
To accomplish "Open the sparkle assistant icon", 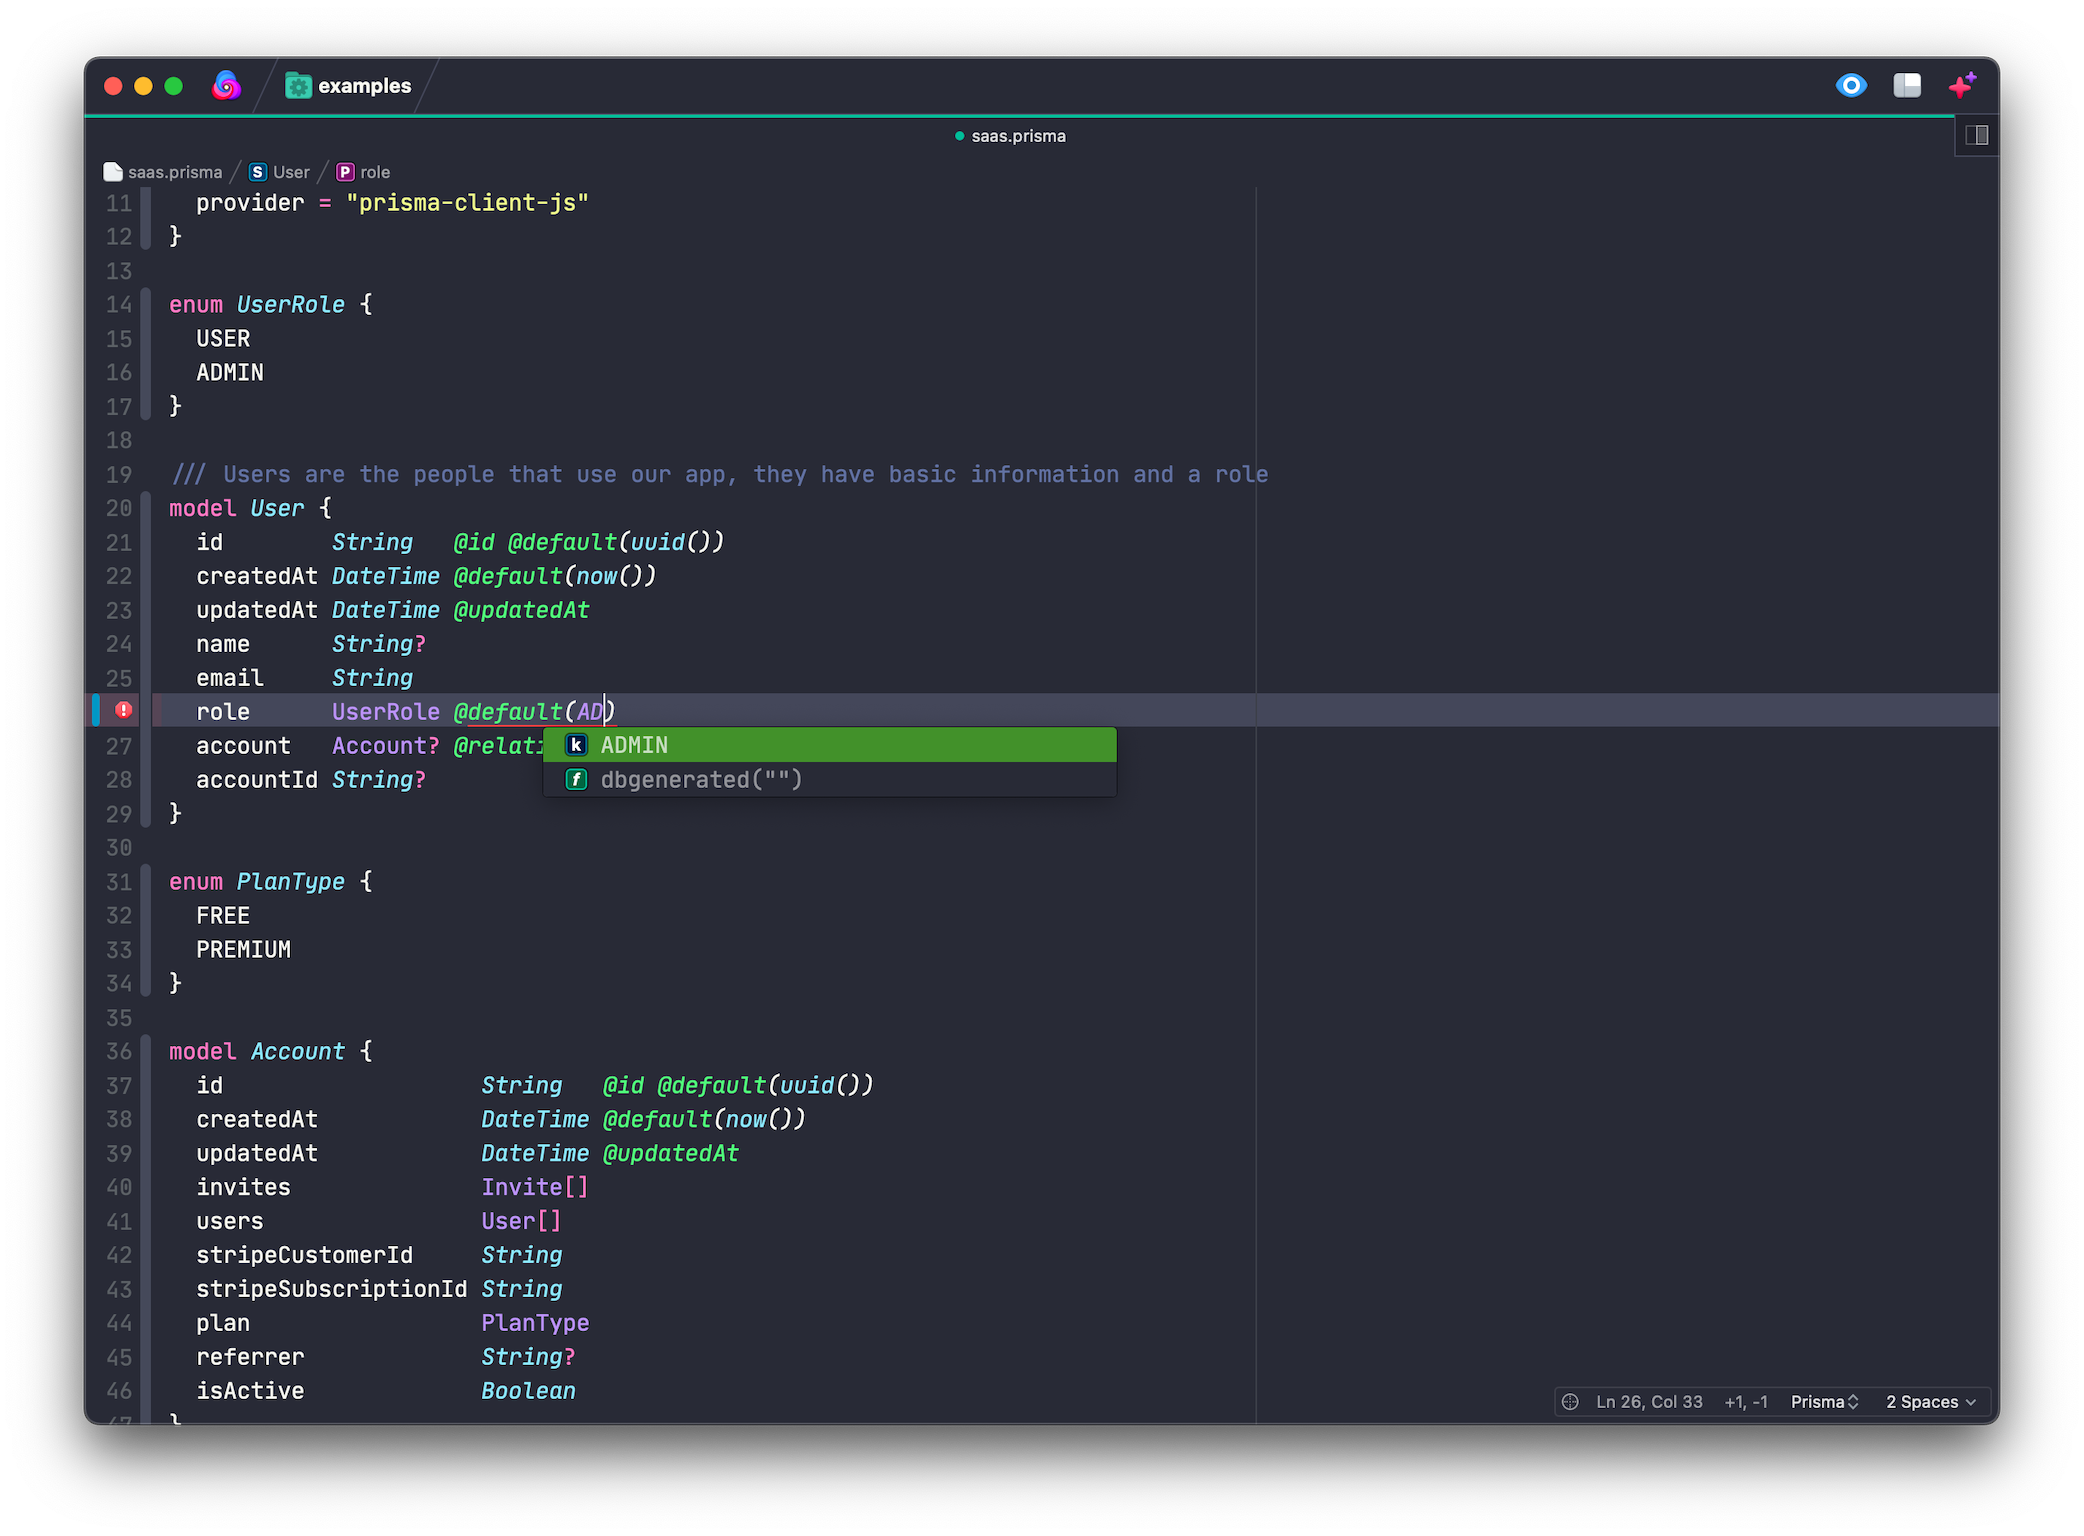I will pyautogui.click(x=1962, y=86).
